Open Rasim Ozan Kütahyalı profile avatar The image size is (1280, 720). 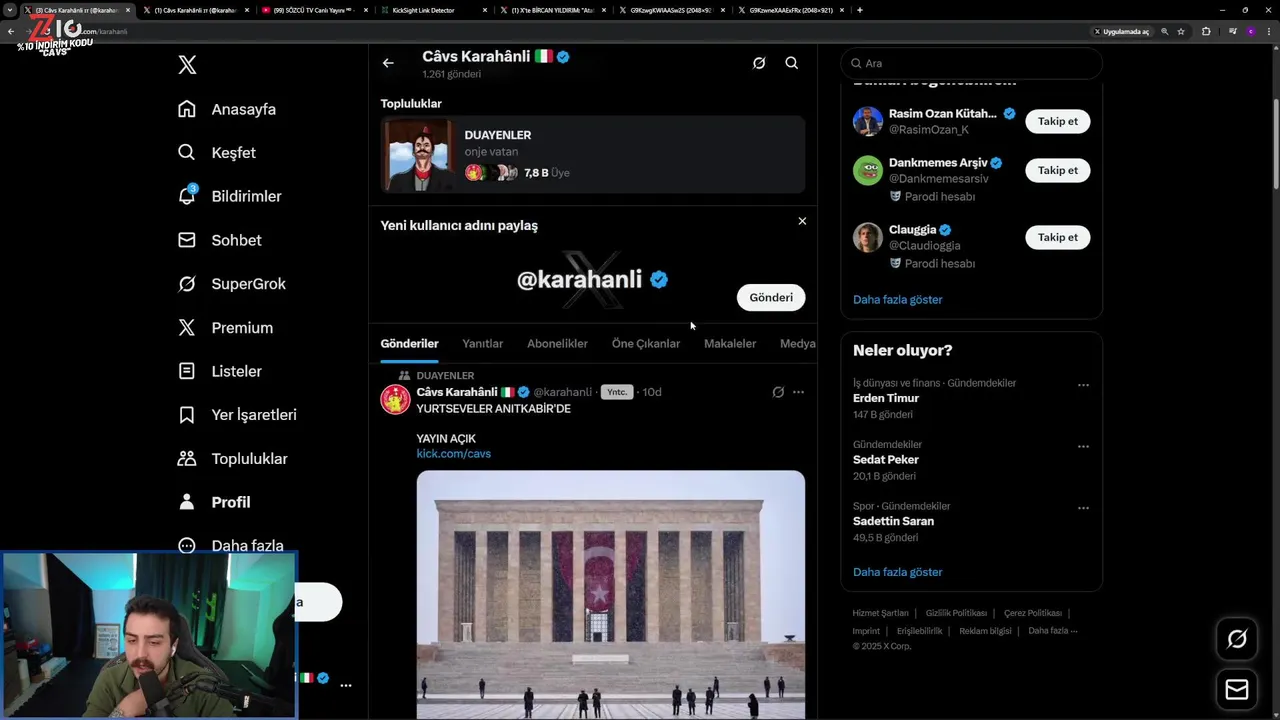coord(868,121)
